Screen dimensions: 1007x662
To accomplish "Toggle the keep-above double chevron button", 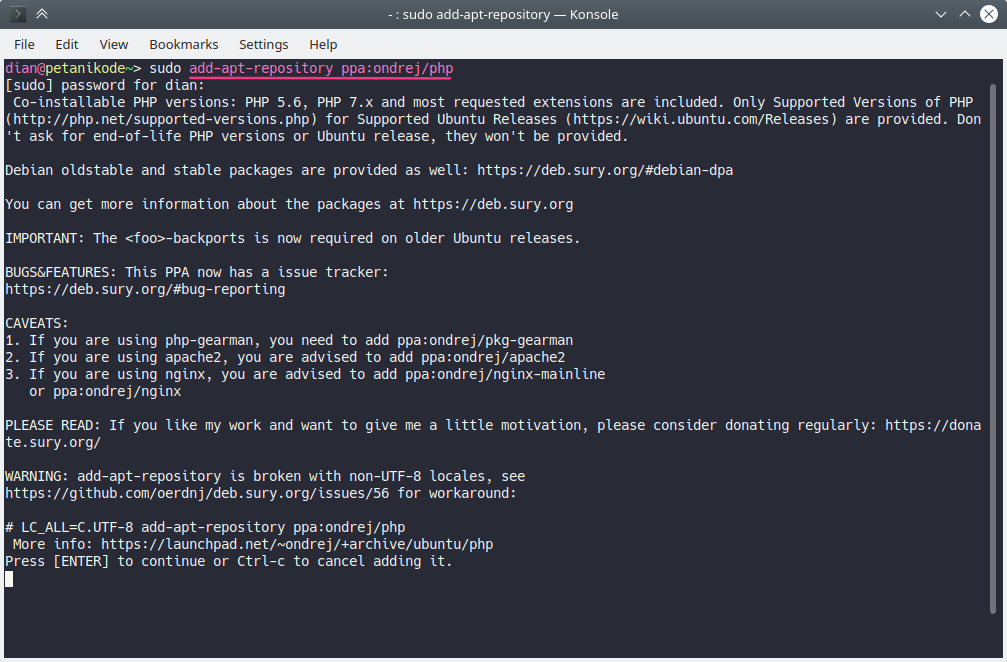I will click(x=42, y=14).
